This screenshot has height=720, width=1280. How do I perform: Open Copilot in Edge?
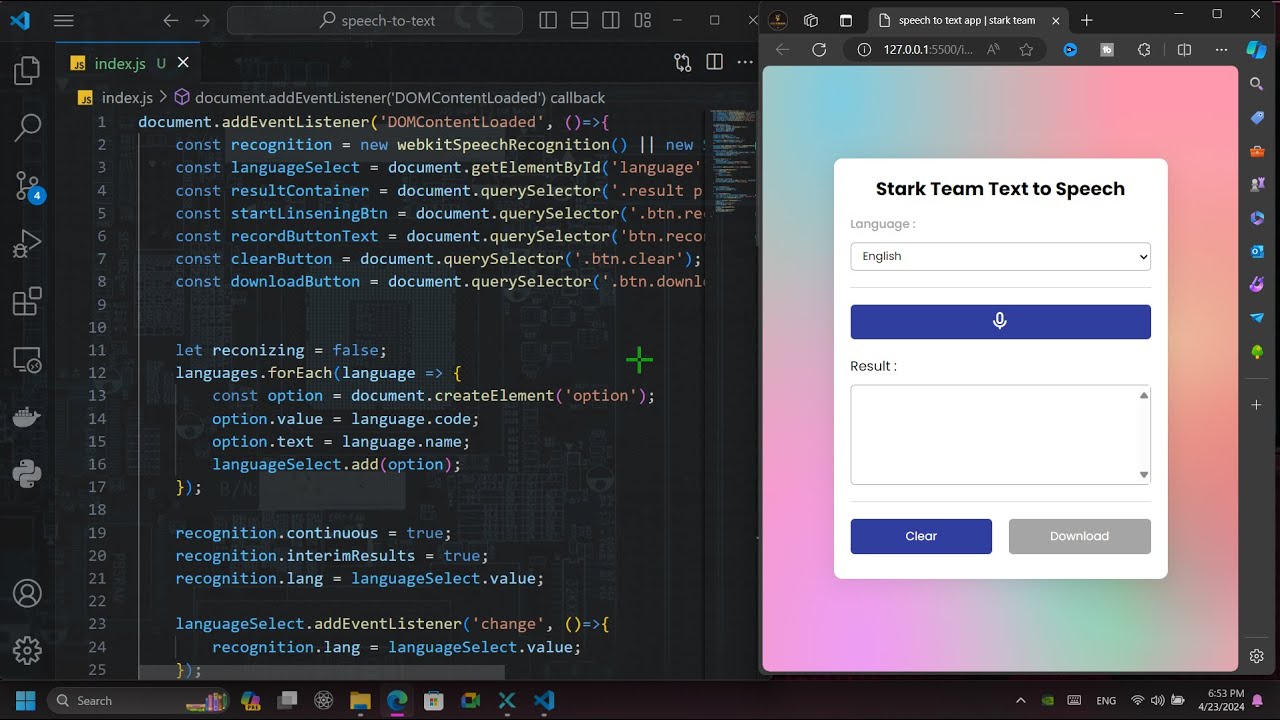coord(1257,49)
